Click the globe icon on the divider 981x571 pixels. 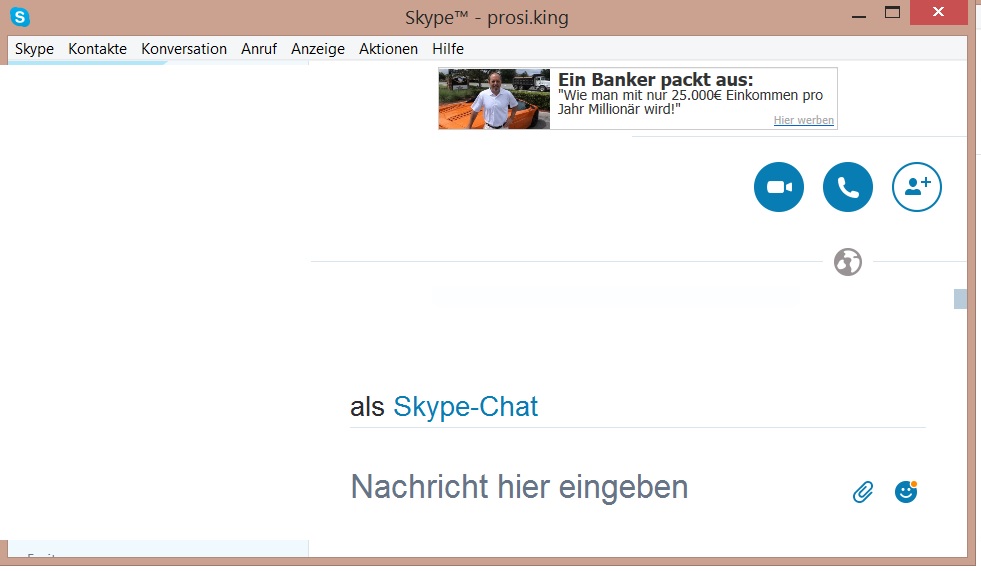[848, 262]
